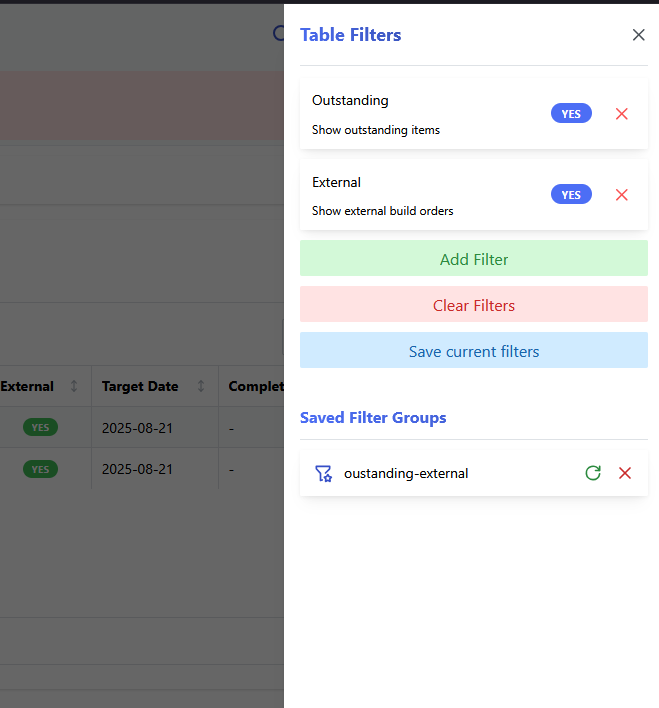Click the Add Filter button
The image size is (659, 708).
(x=474, y=258)
